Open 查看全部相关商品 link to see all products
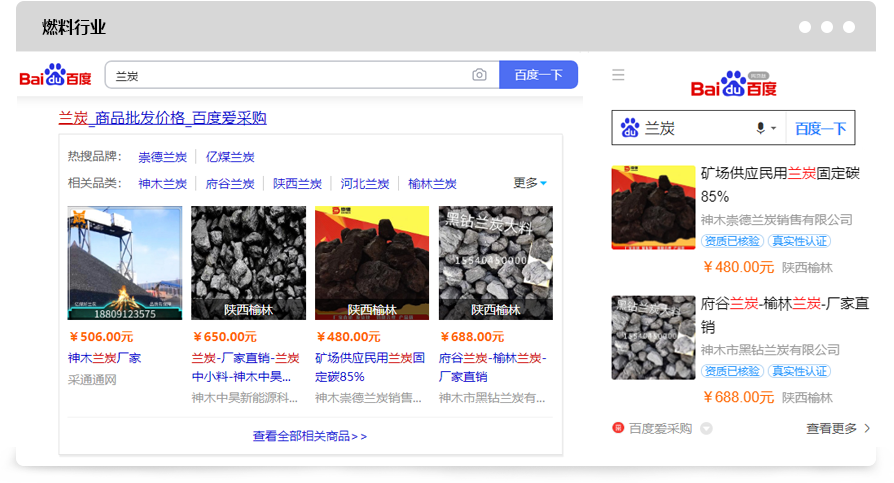The width and height of the screenshot is (894, 483). pyautogui.click(x=310, y=436)
